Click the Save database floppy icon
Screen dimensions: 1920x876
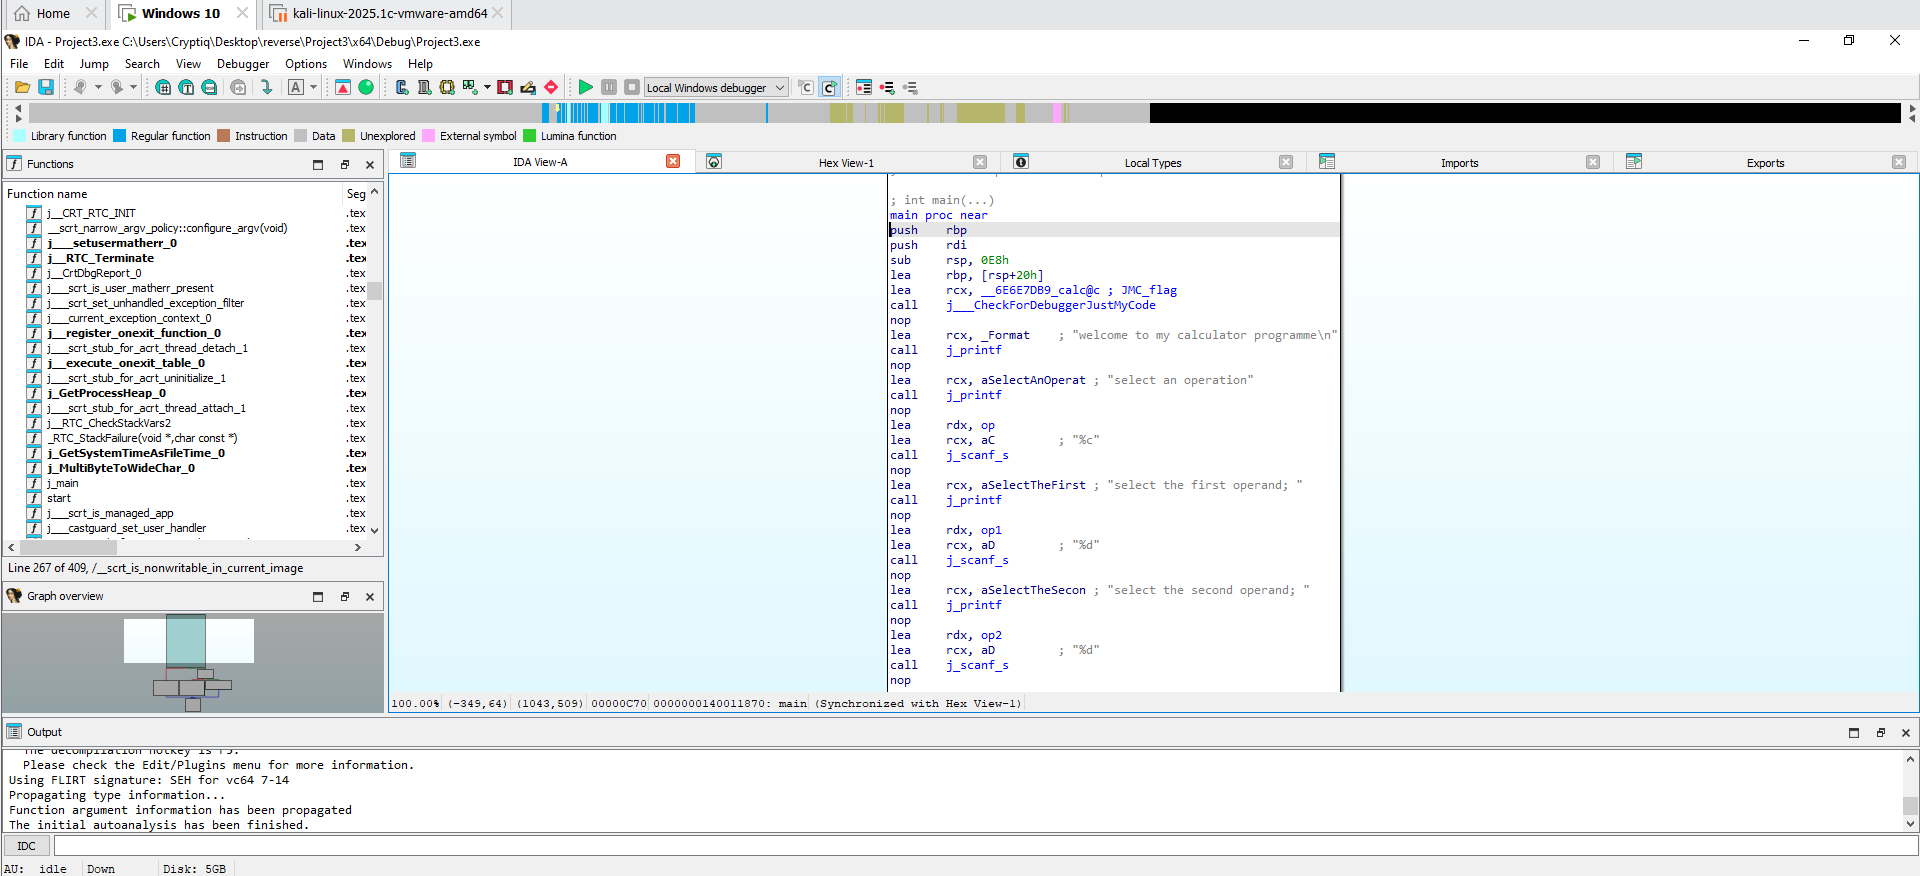point(46,88)
